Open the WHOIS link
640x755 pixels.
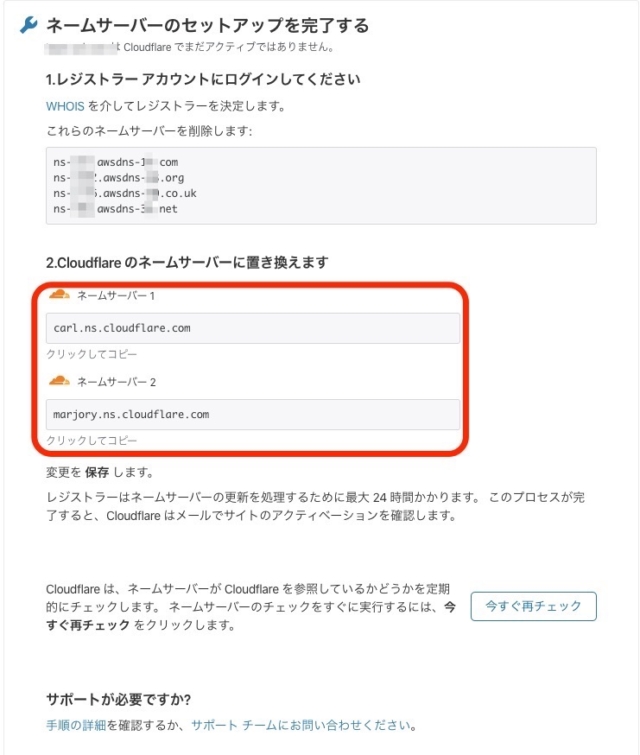coord(65,106)
